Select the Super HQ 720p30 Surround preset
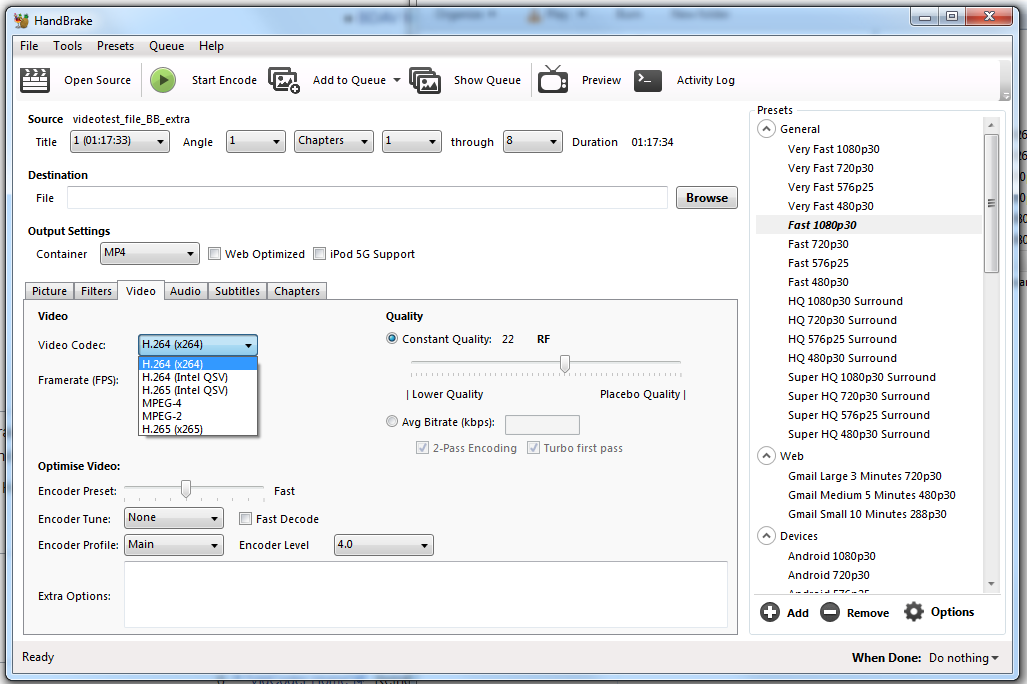 [x=859, y=396]
